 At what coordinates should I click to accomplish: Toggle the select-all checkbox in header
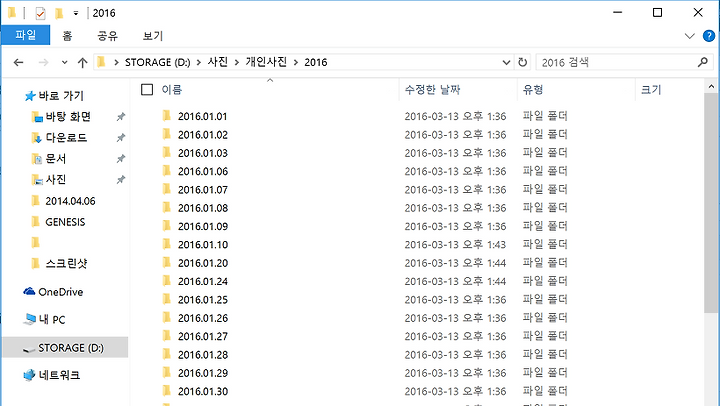click(x=147, y=90)
